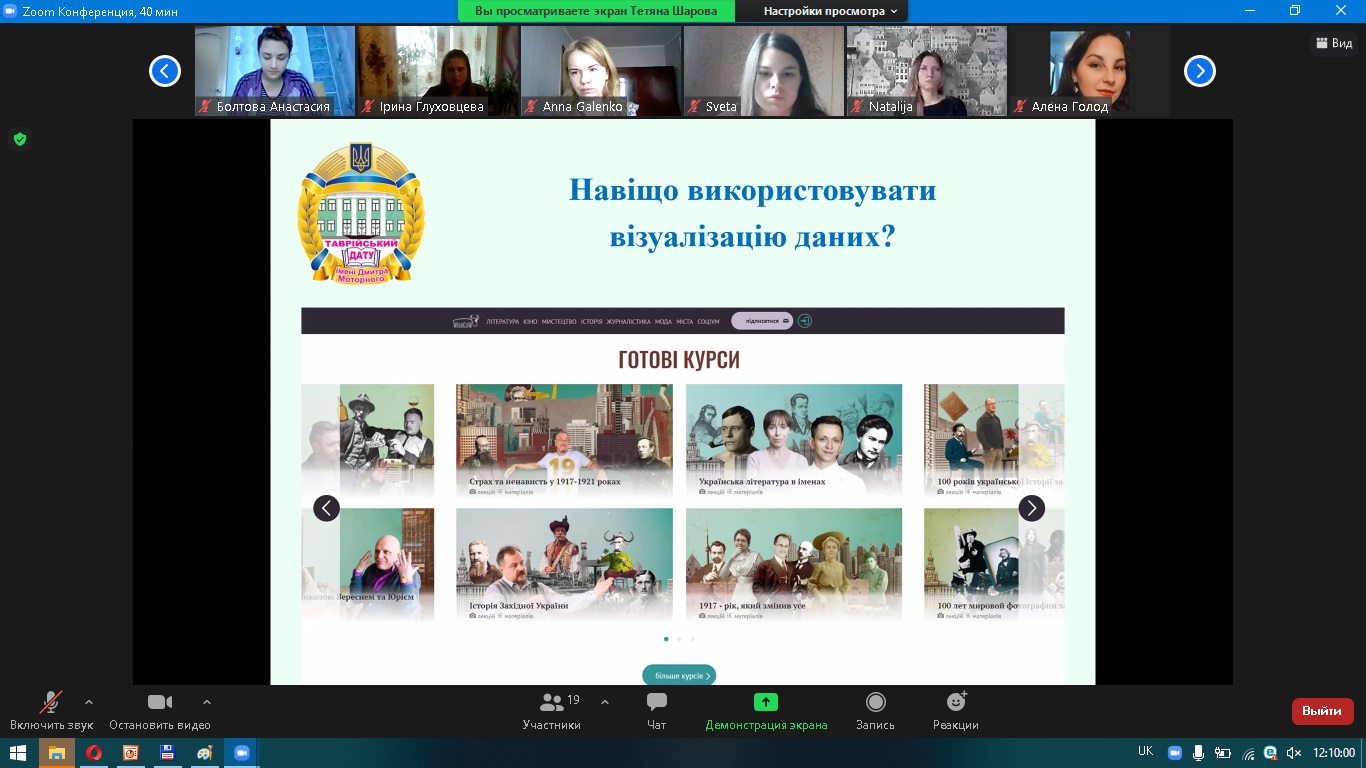Screen dimensions: 1366x768
Task: Open the course Історія Західної України
Action: pyautogui.click(x=564, y=565)
